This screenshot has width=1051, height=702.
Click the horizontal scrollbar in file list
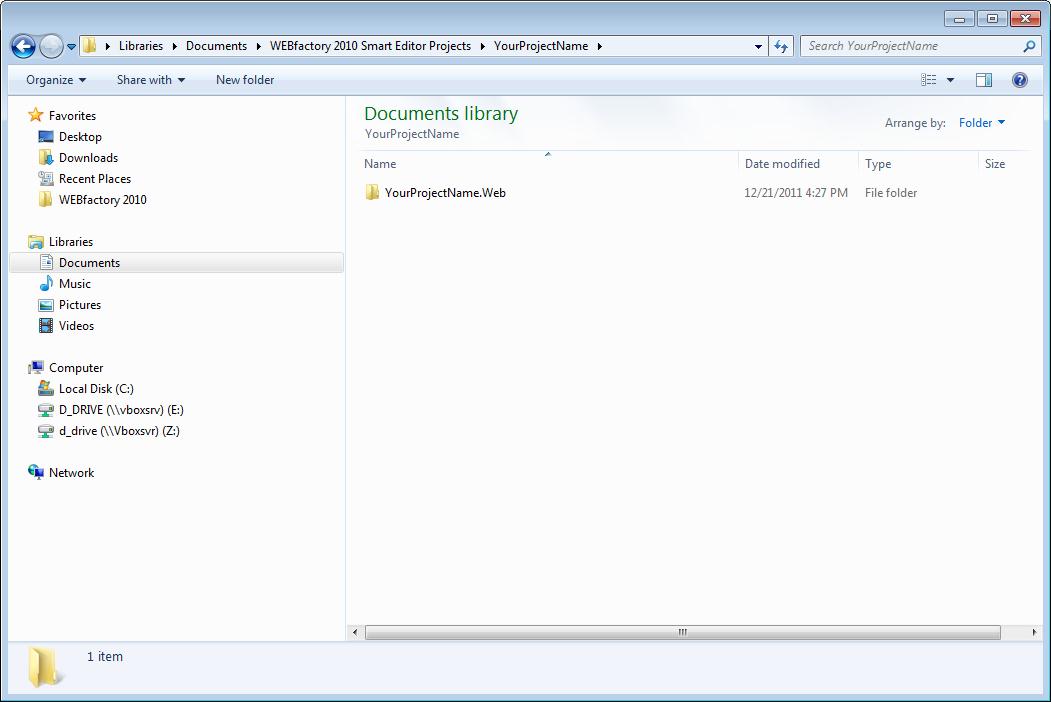tap(682, 632)
